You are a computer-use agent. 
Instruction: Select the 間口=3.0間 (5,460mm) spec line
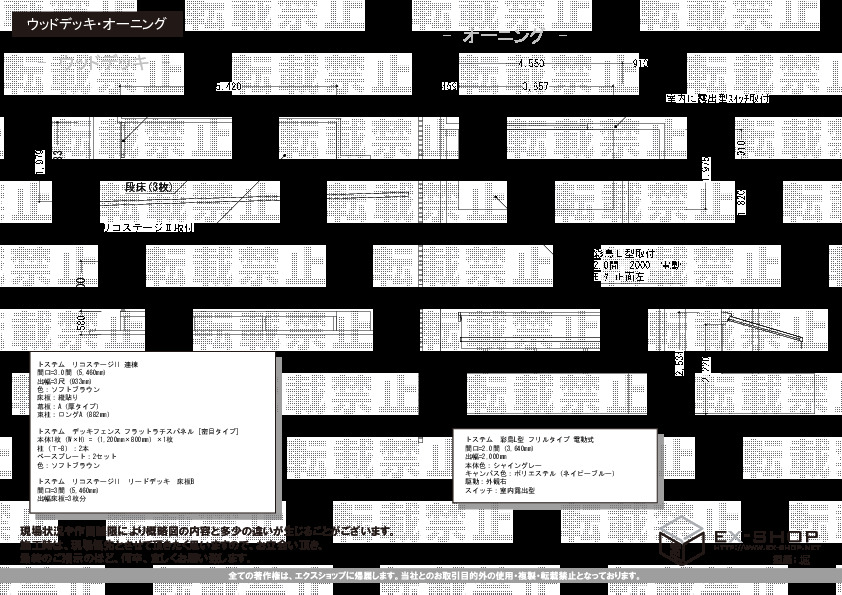coord(71,373)
